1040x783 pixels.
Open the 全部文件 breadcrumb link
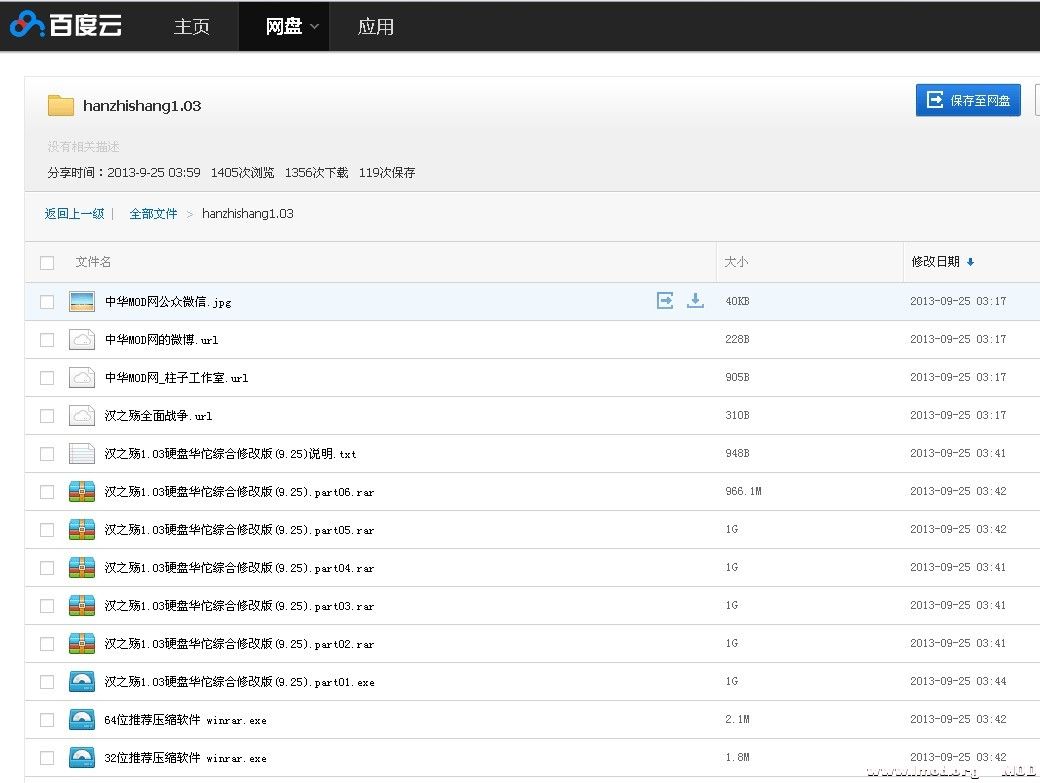(153, 214)
